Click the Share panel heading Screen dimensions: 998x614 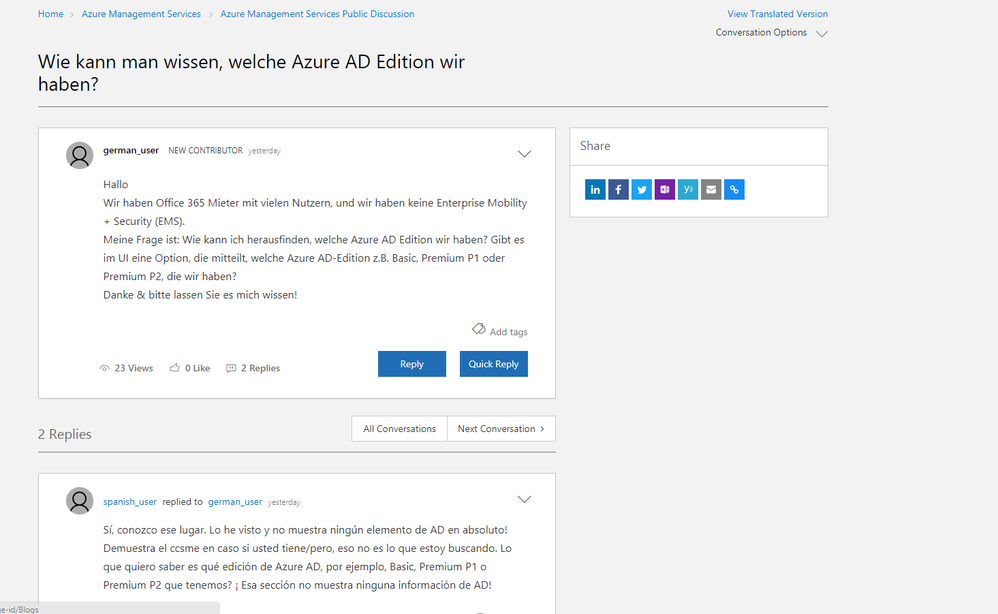[595, 146]
